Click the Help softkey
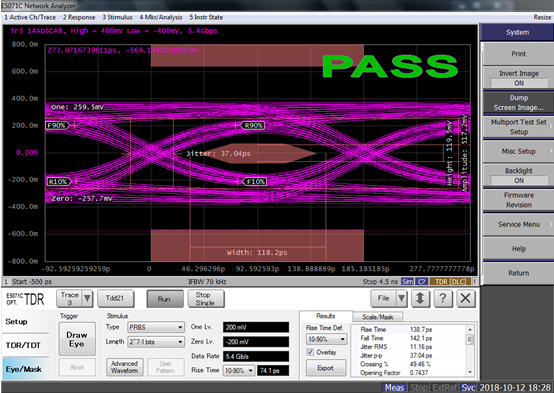 tap(518, 248)
